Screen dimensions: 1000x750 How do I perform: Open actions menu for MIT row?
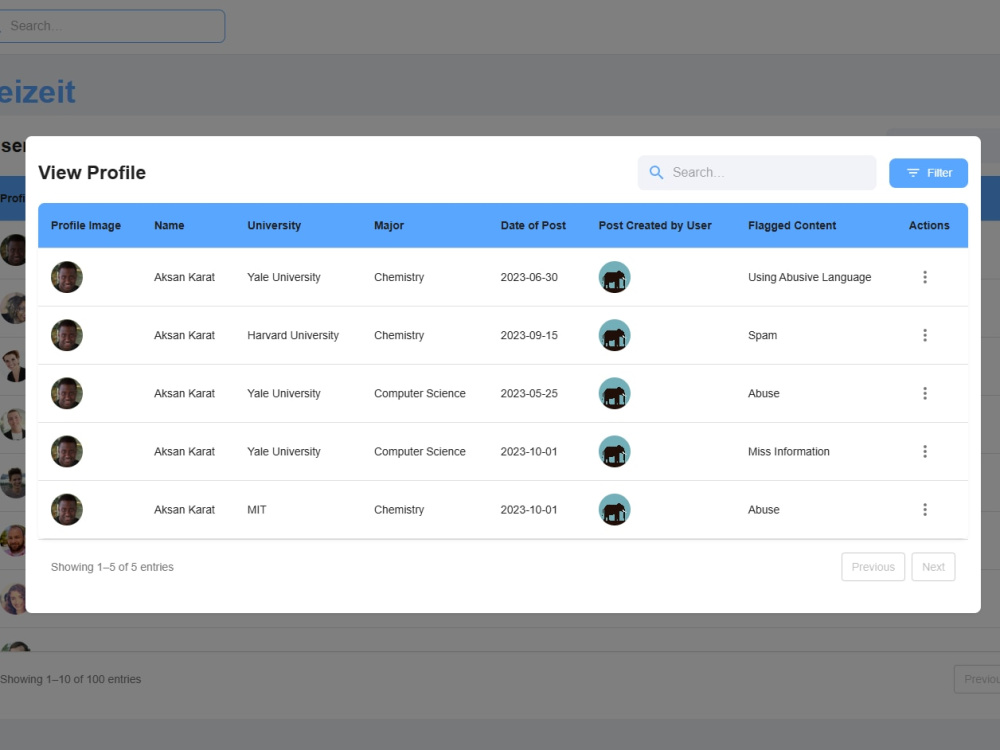(925, 510)
